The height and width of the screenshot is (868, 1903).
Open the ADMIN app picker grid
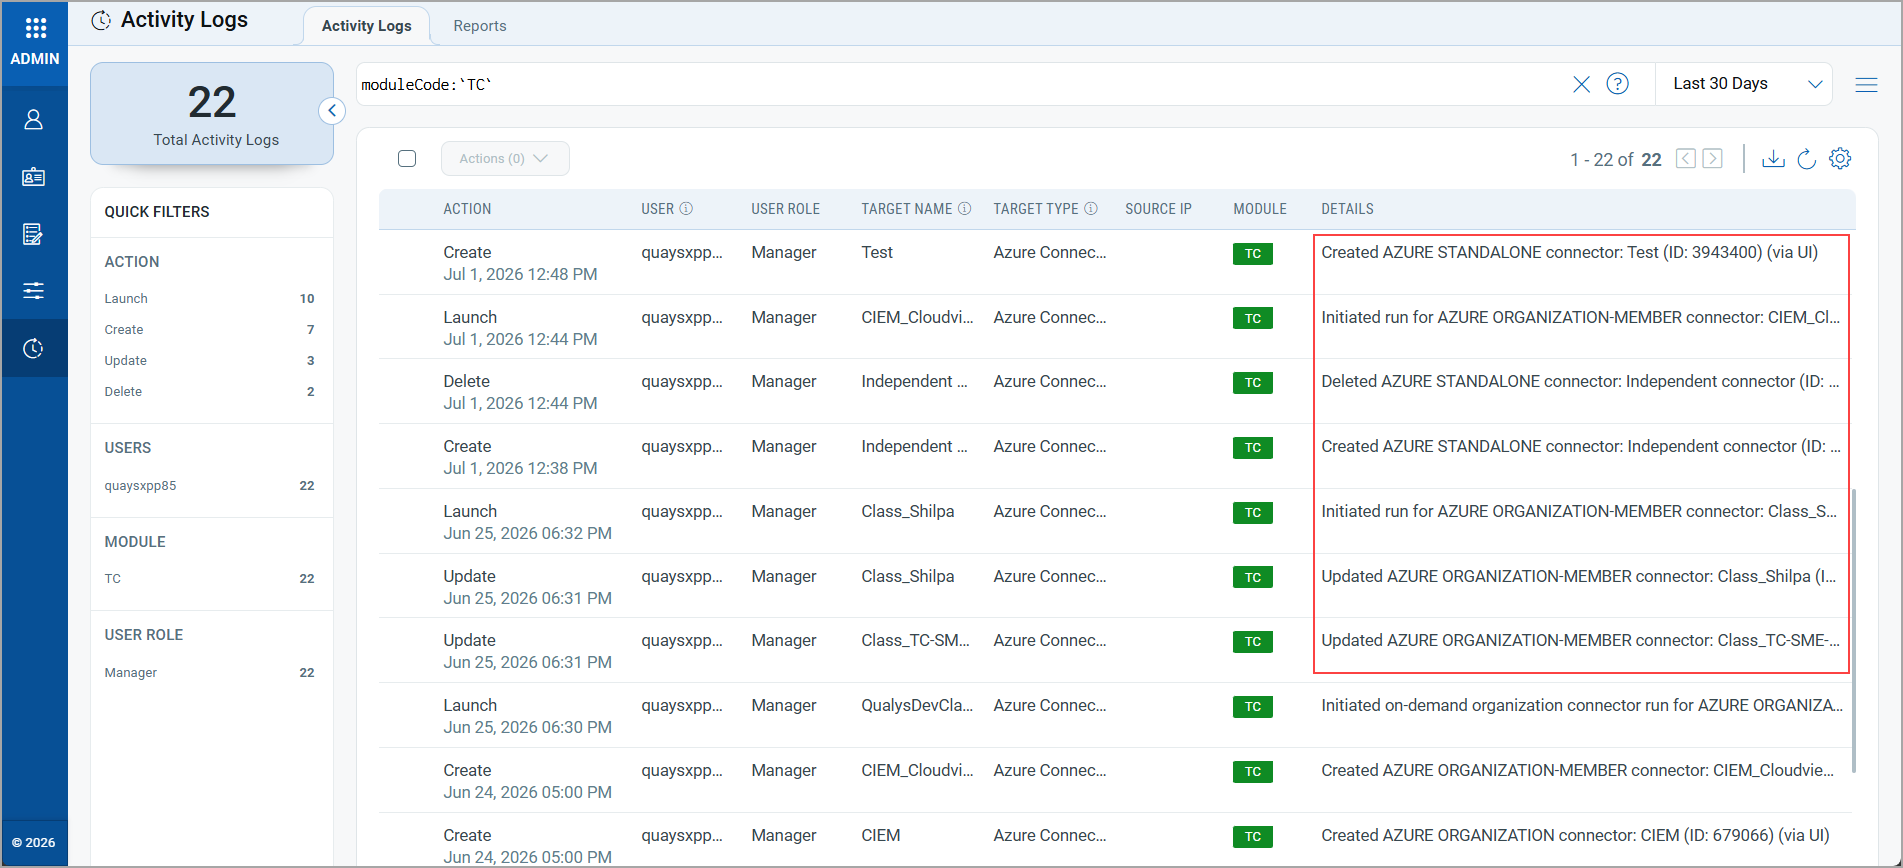point(35,29)
